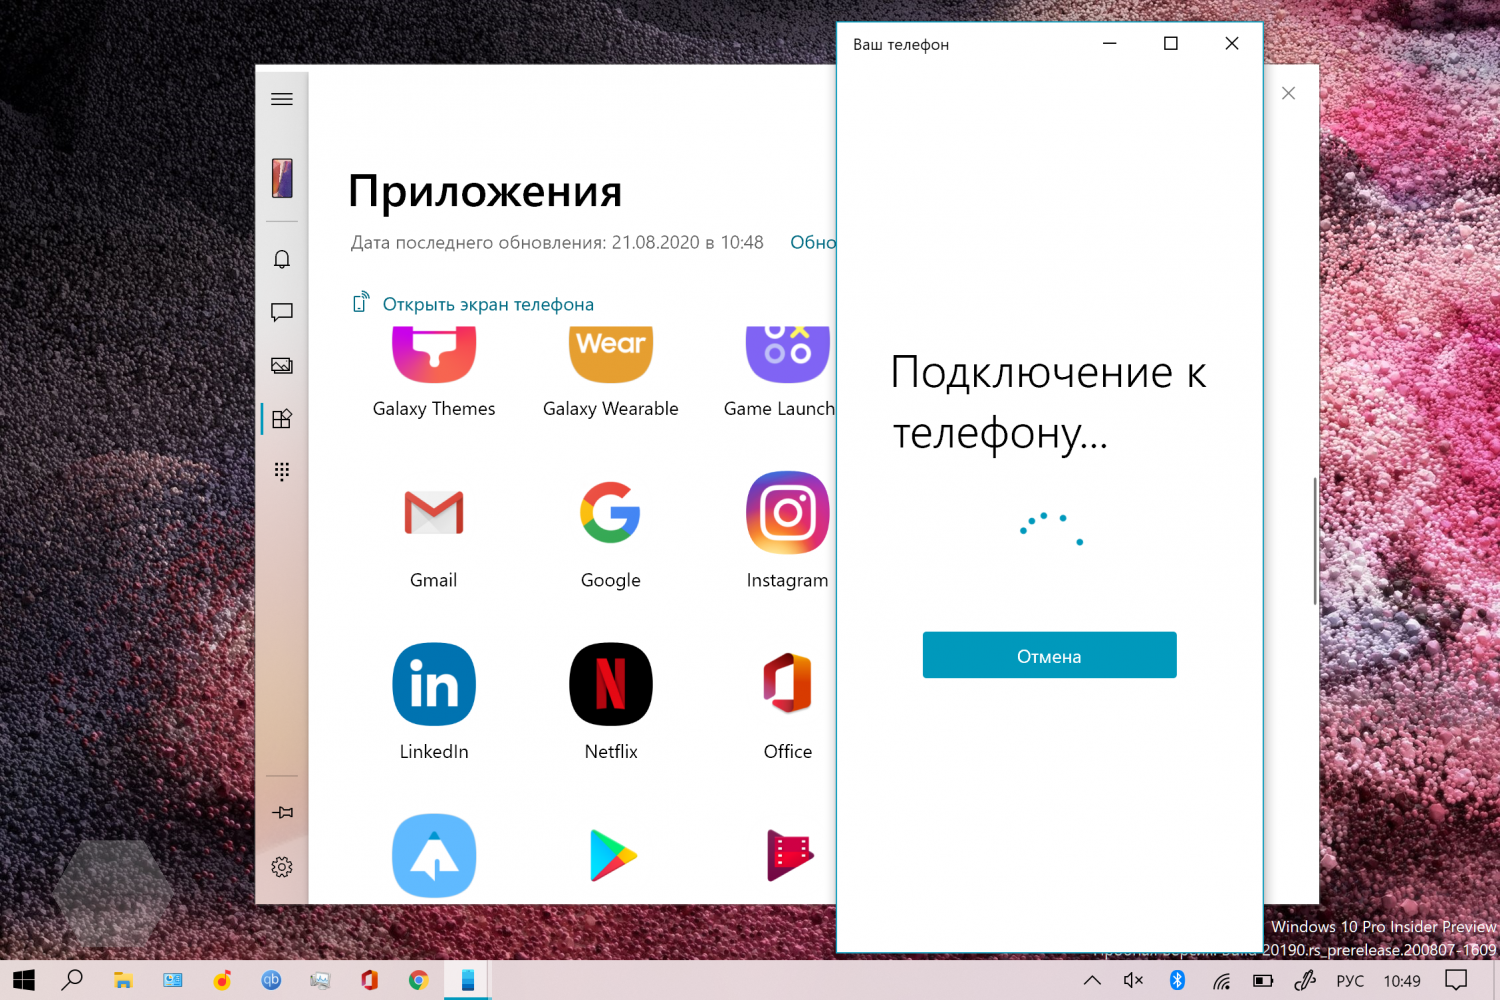This screenshot has height=1000, width=1500.
Task: Expand the system tray hidden icons chevron
Action: click(x=1092, y=980)
